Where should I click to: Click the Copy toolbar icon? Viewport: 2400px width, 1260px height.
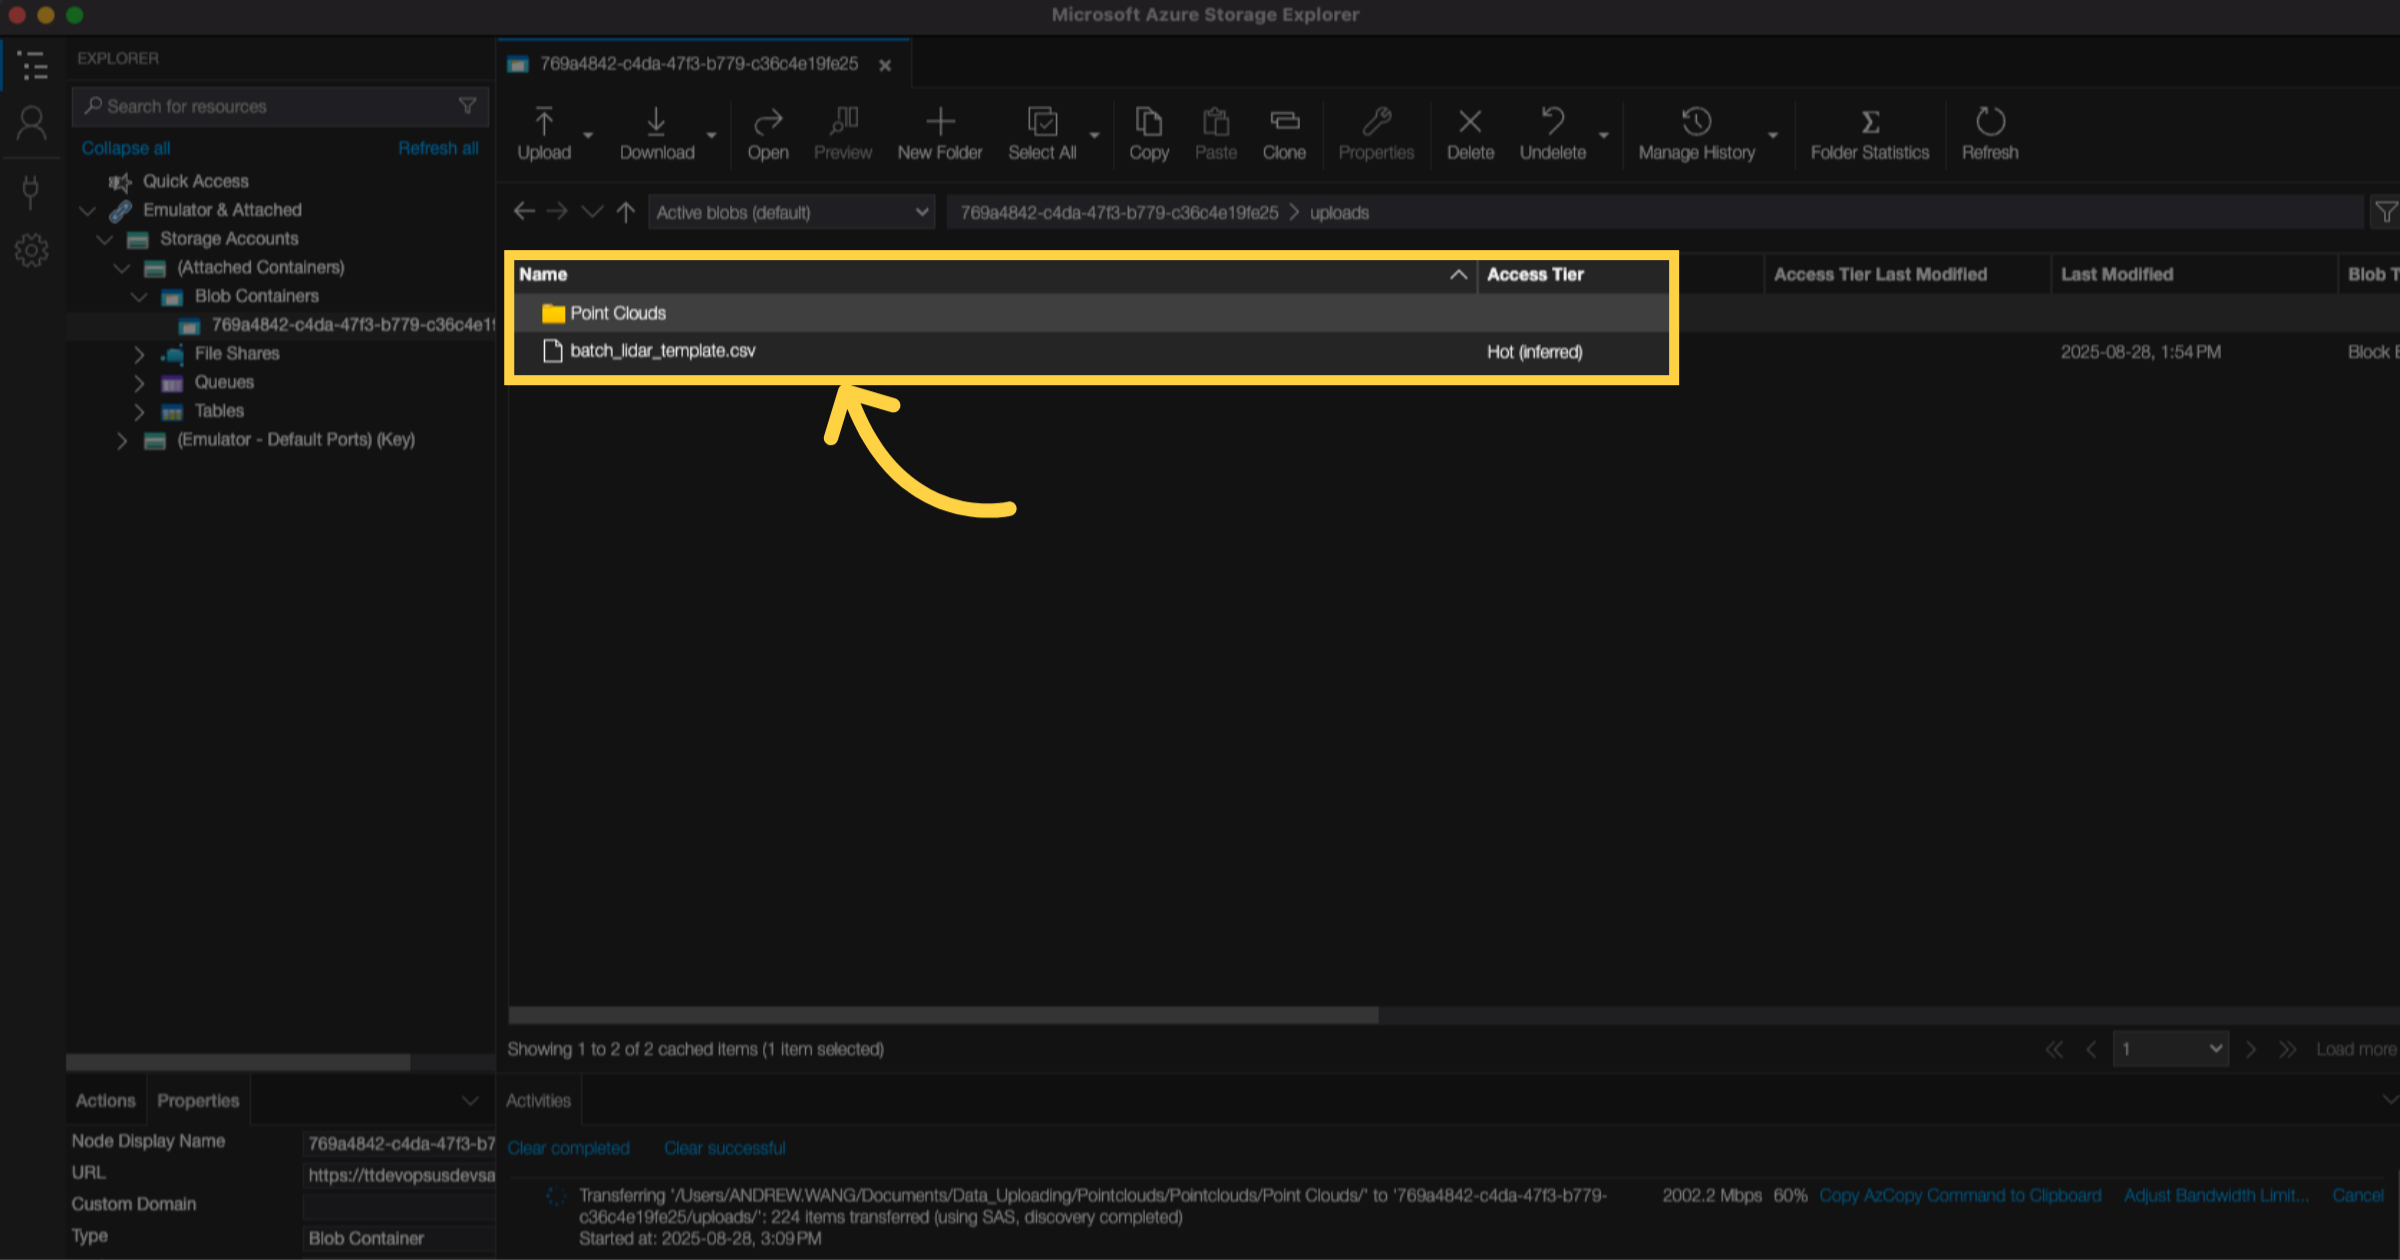(1149, 134)
